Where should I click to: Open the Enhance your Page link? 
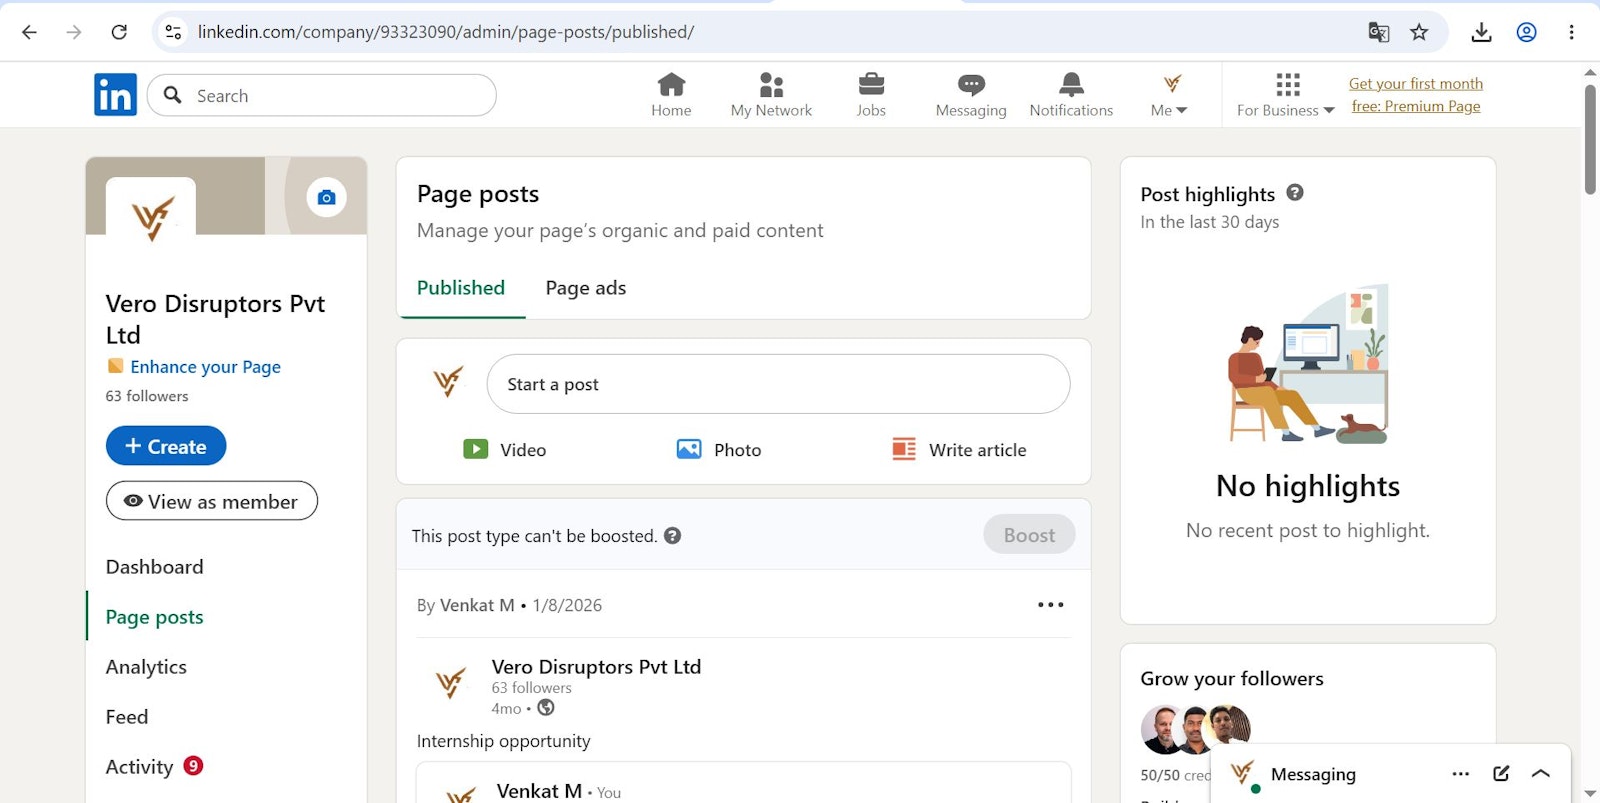(205, 367)
